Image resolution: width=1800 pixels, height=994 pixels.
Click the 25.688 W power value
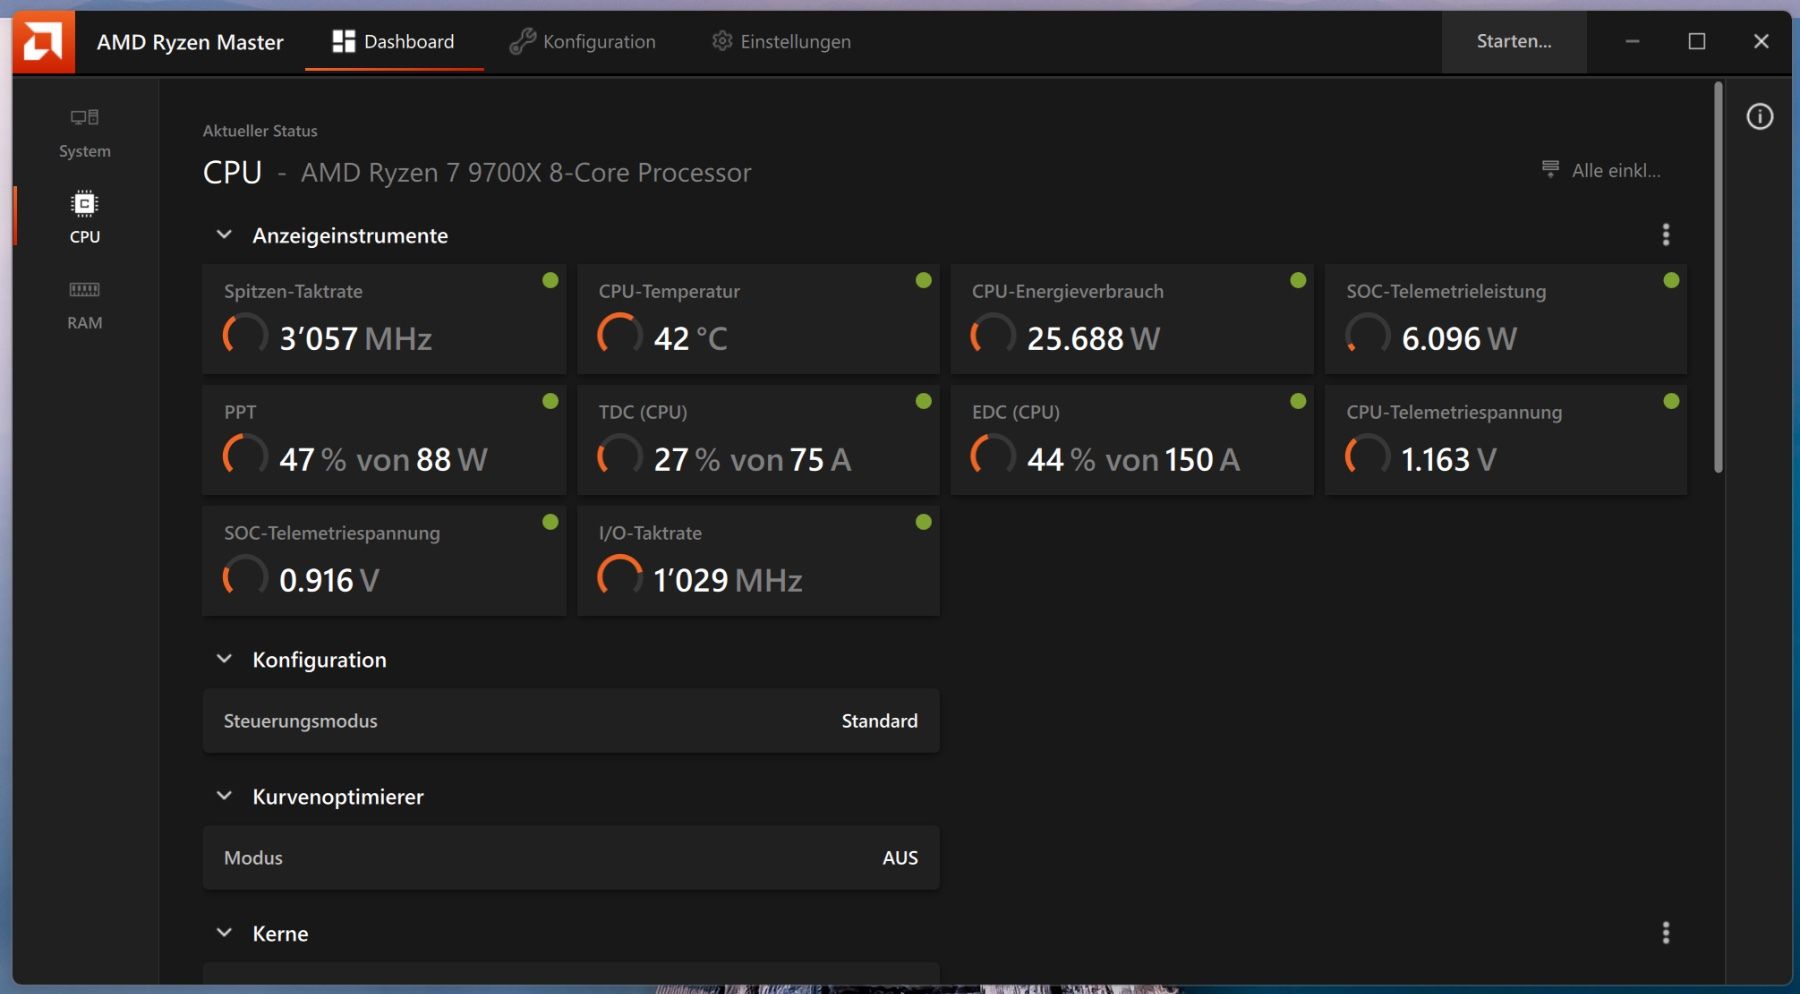(1093, 339)
